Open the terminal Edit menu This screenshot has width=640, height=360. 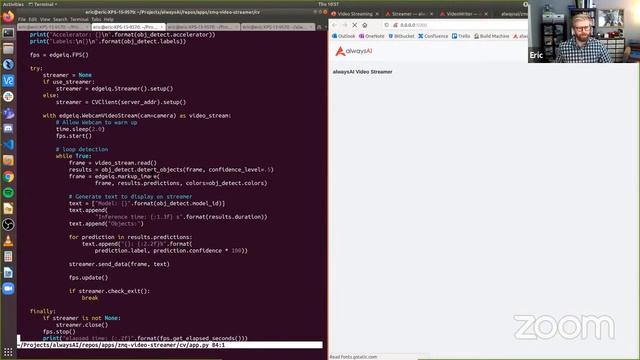coord(33,19)
